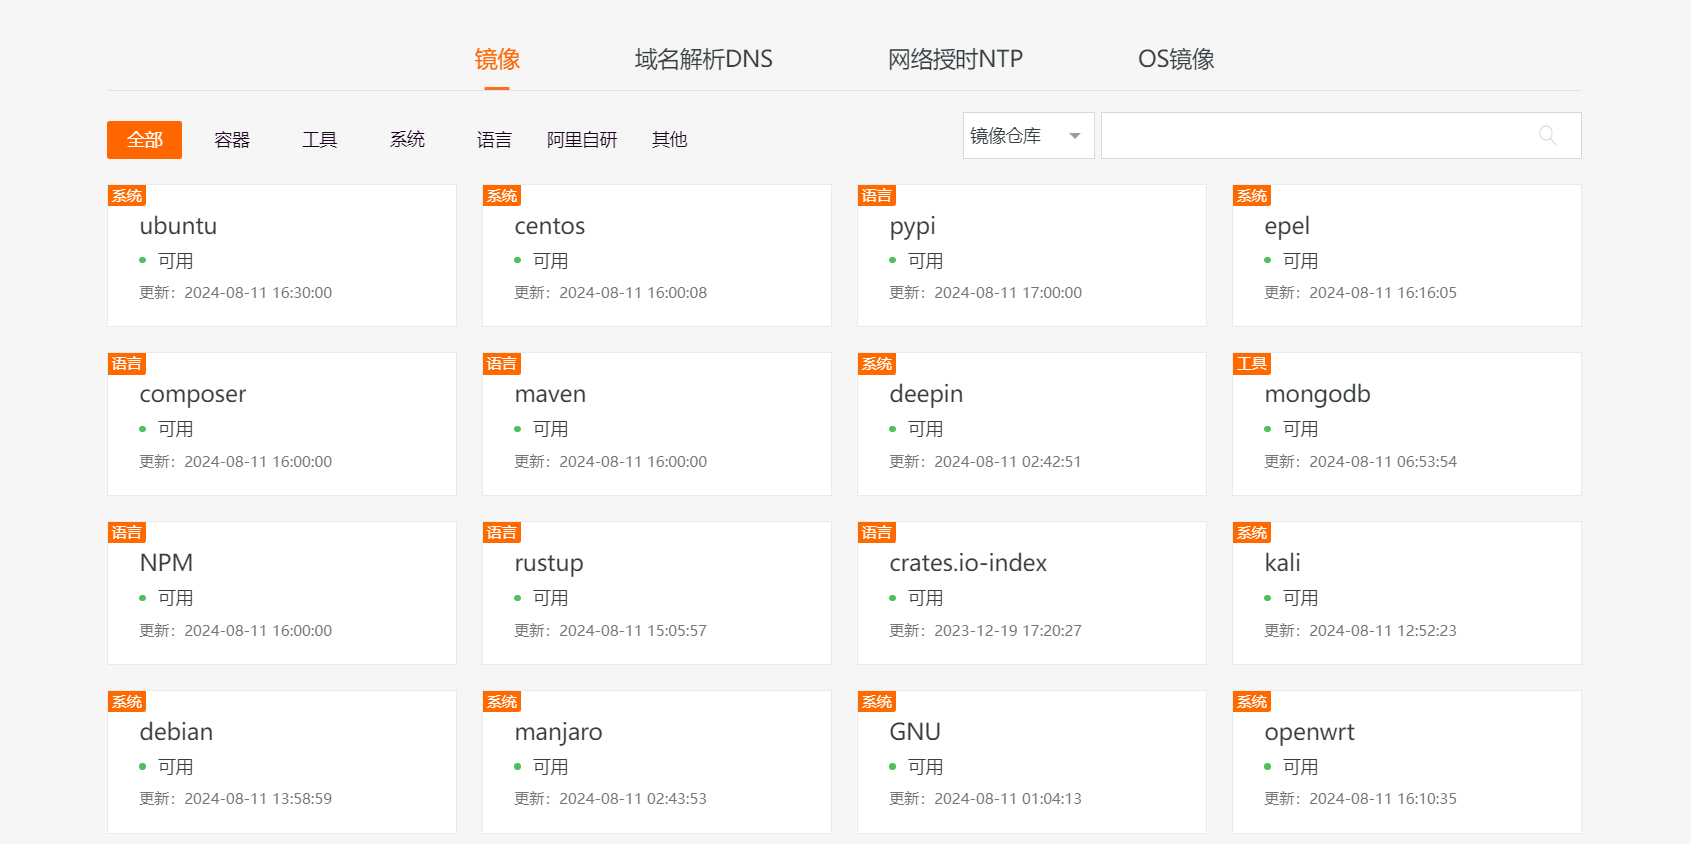
Task: Click the 可用 status on manjaro card
Action: (x=551, y=767)
